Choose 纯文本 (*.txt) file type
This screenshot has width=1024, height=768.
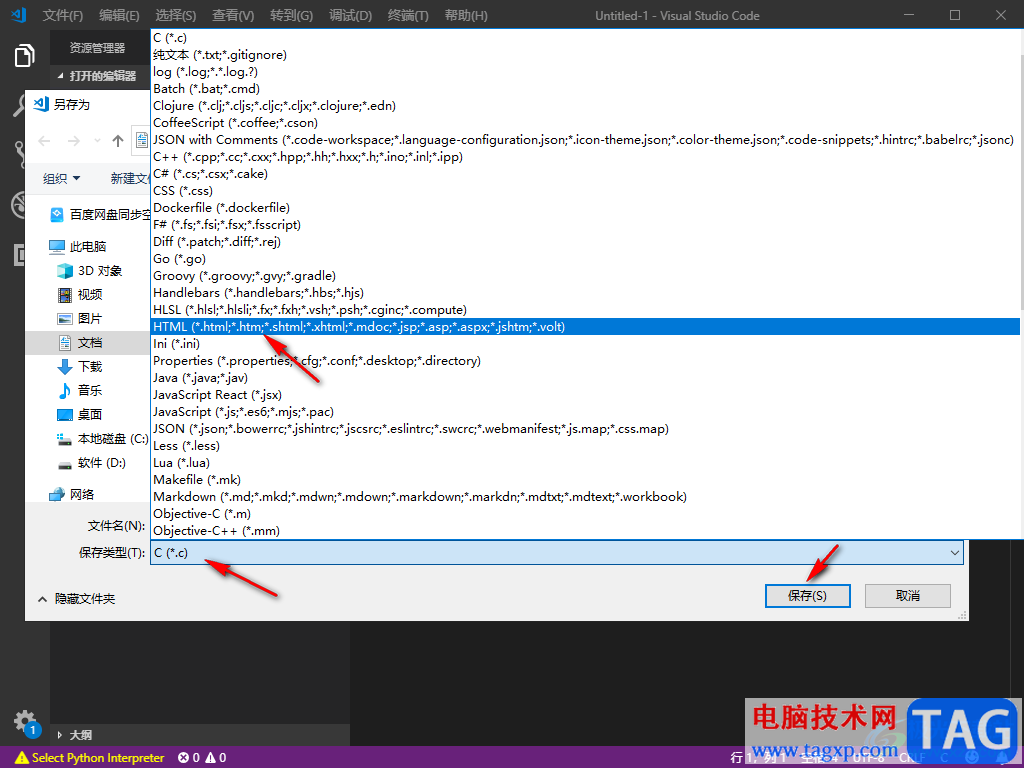coord(585,55)
